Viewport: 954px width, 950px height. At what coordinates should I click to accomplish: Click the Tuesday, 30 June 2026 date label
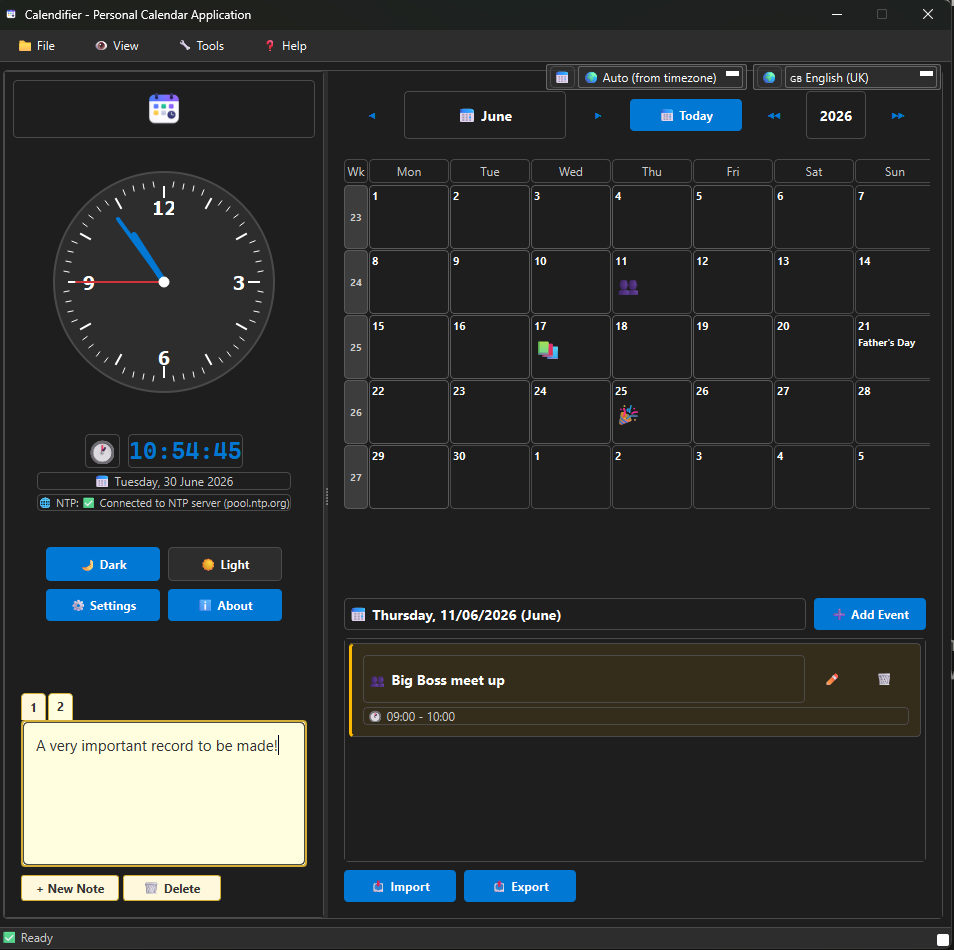(x=164, y=481)
